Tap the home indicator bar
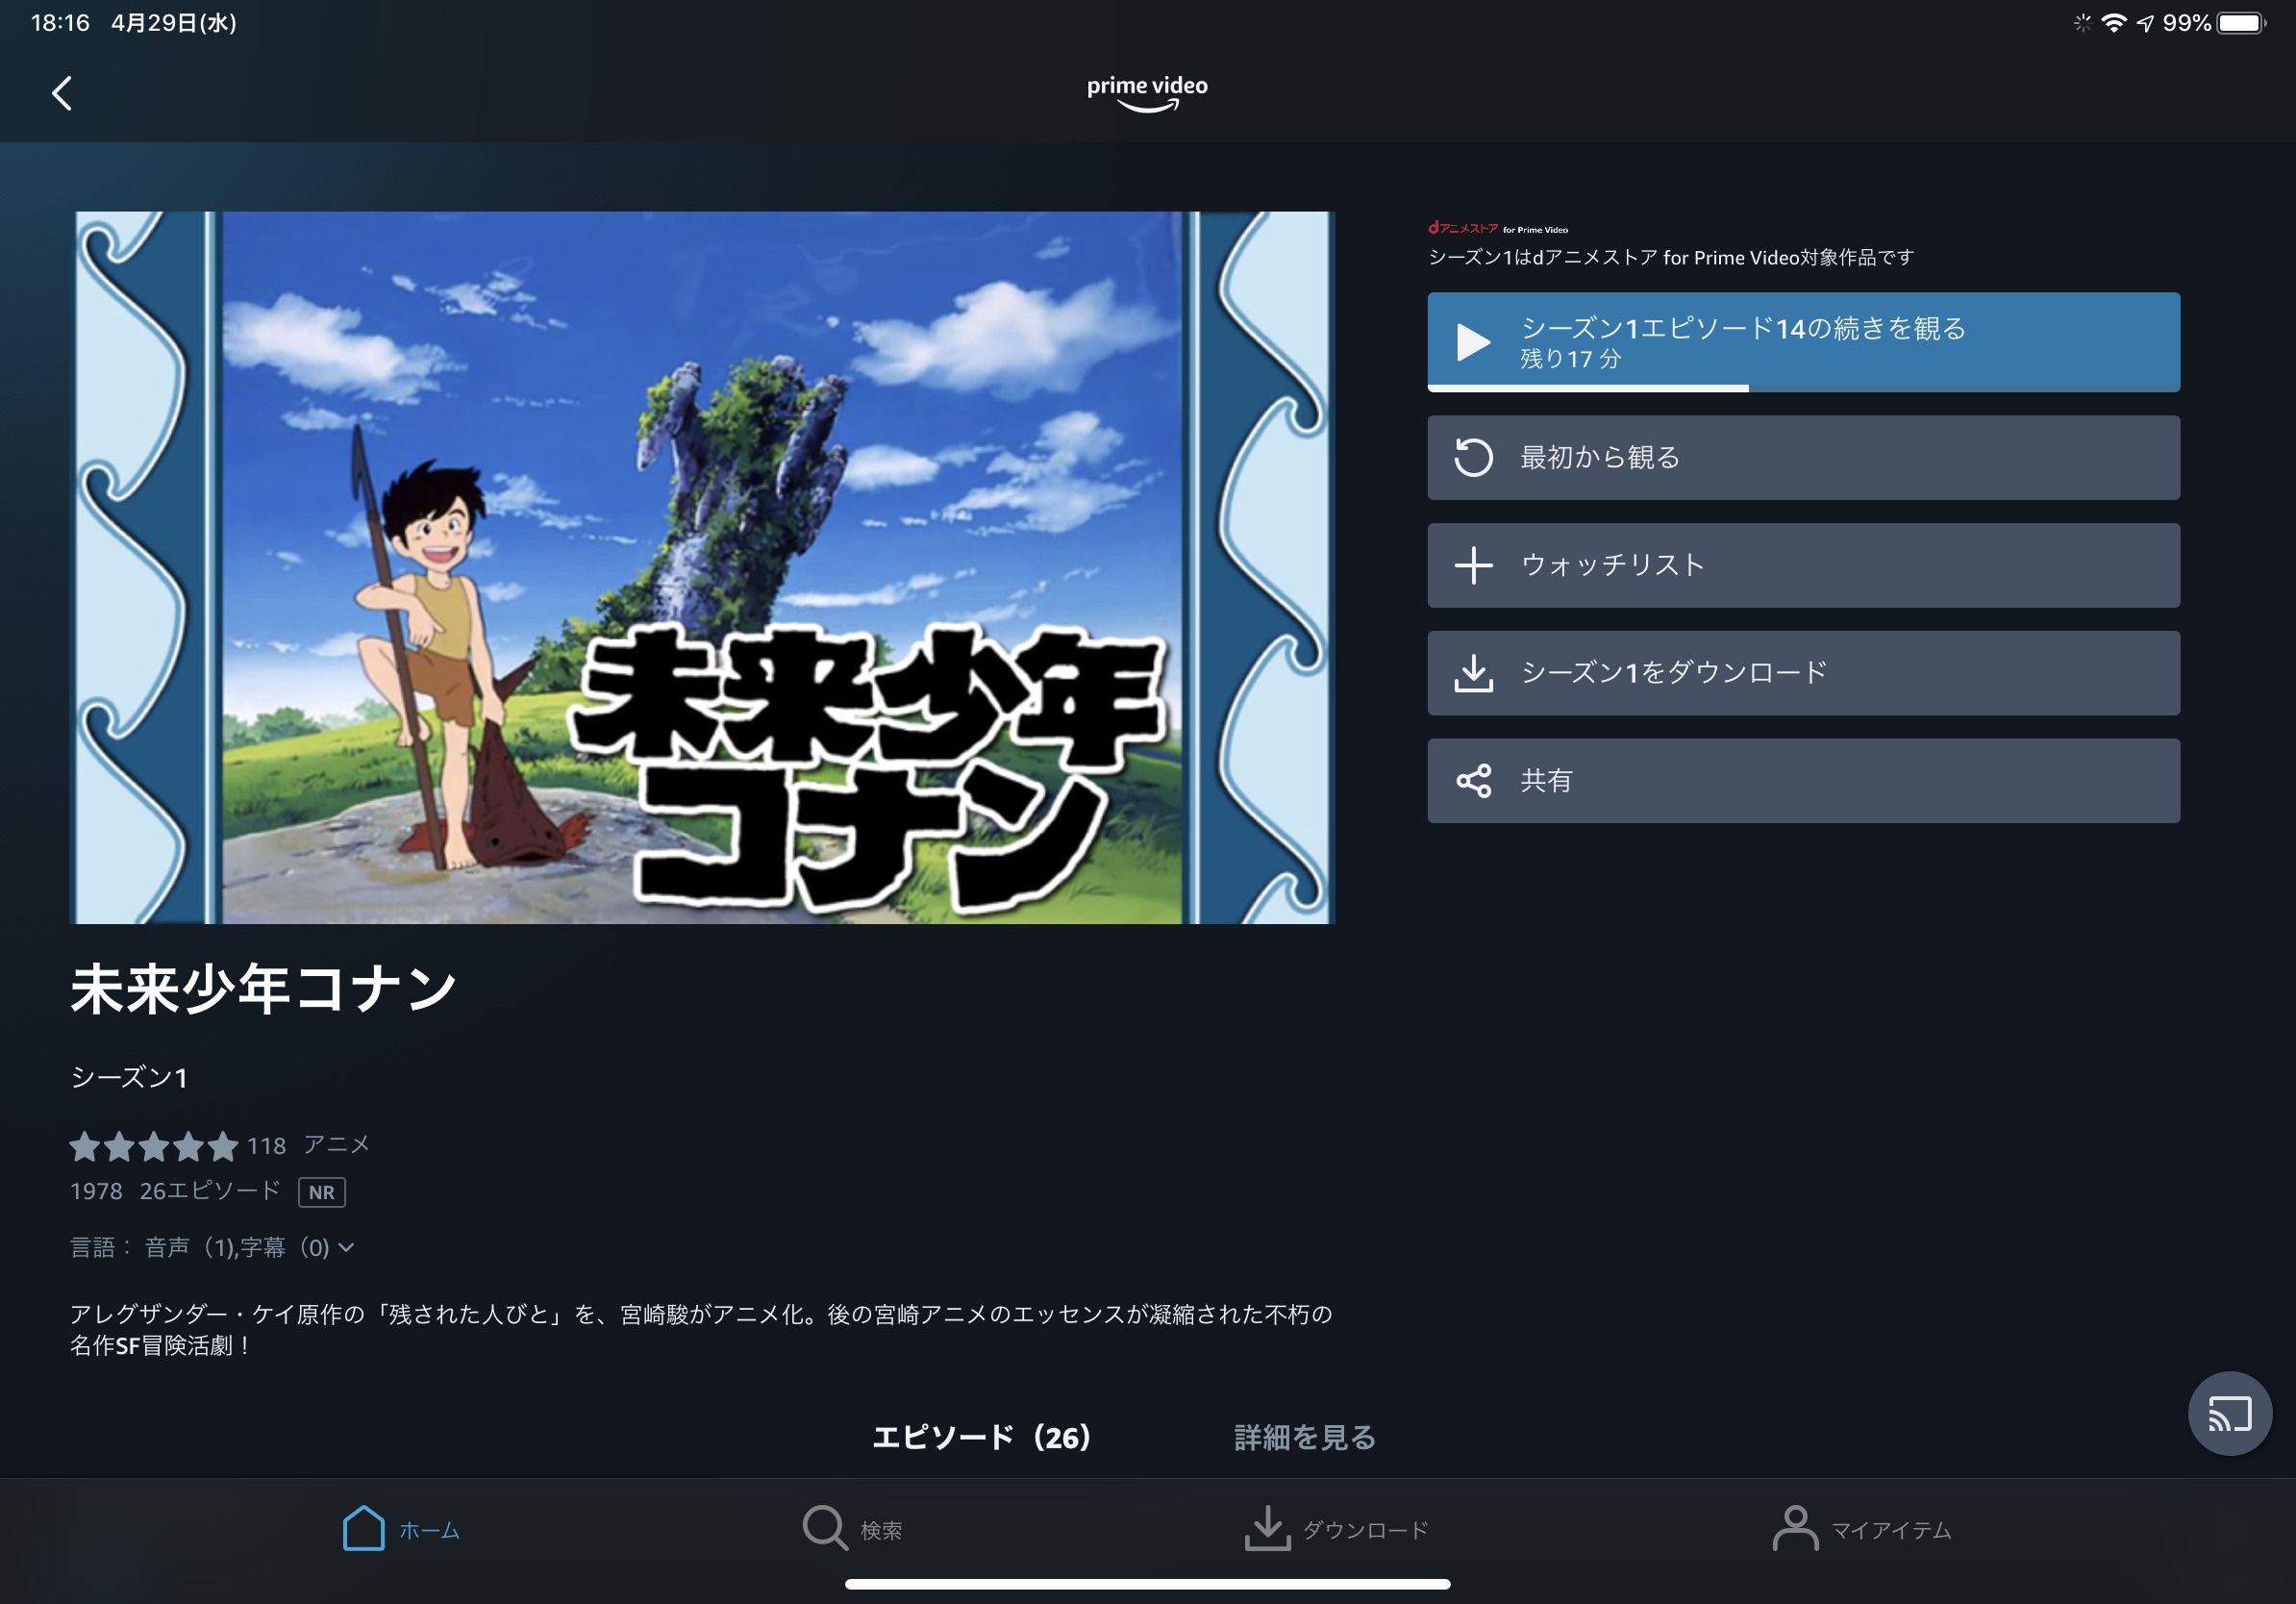 coord(1147,1584)
